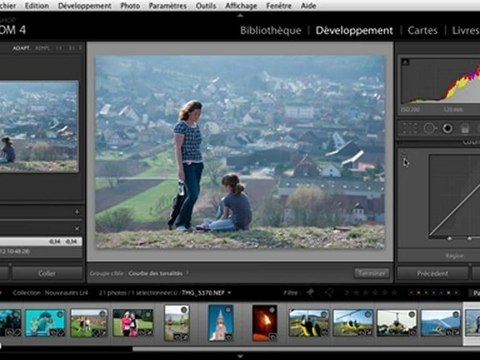The height and width of the screenshot is (360, 480).
Task: Click the main photo of woman and girl
Action: [240, 152]
